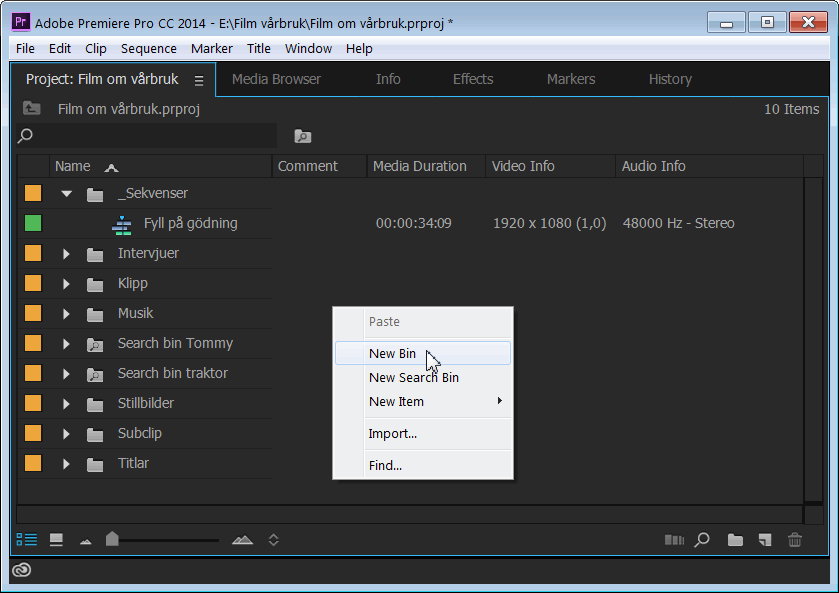Screen dimensions: 839x593
Task: Click the Name column header
Action: (72, 167)
